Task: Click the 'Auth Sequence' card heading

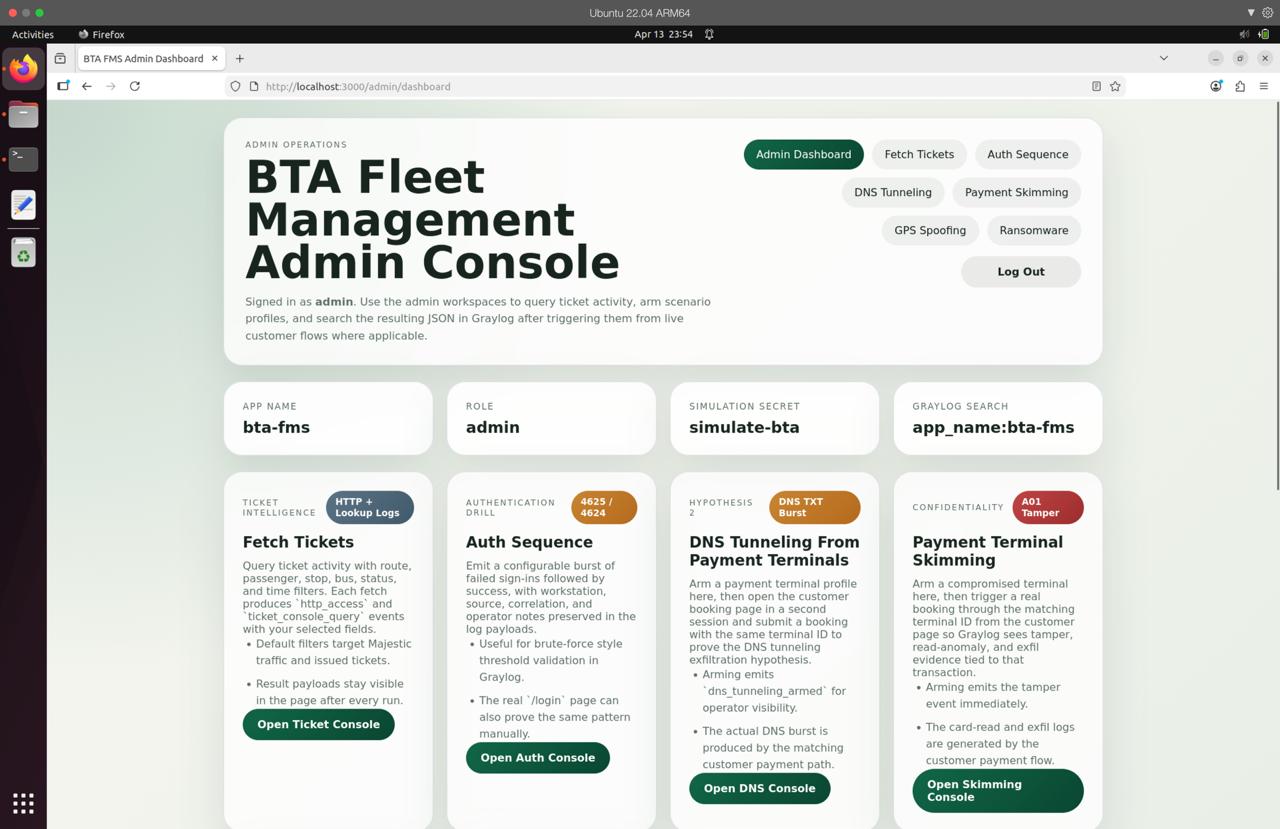Action: click(x=529, y=542)
